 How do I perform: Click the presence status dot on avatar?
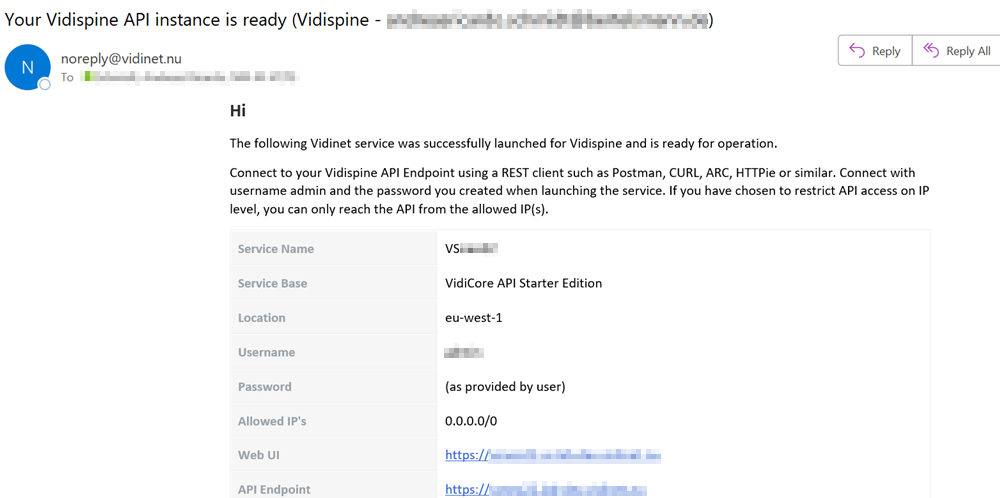click(x=45, y=85)
